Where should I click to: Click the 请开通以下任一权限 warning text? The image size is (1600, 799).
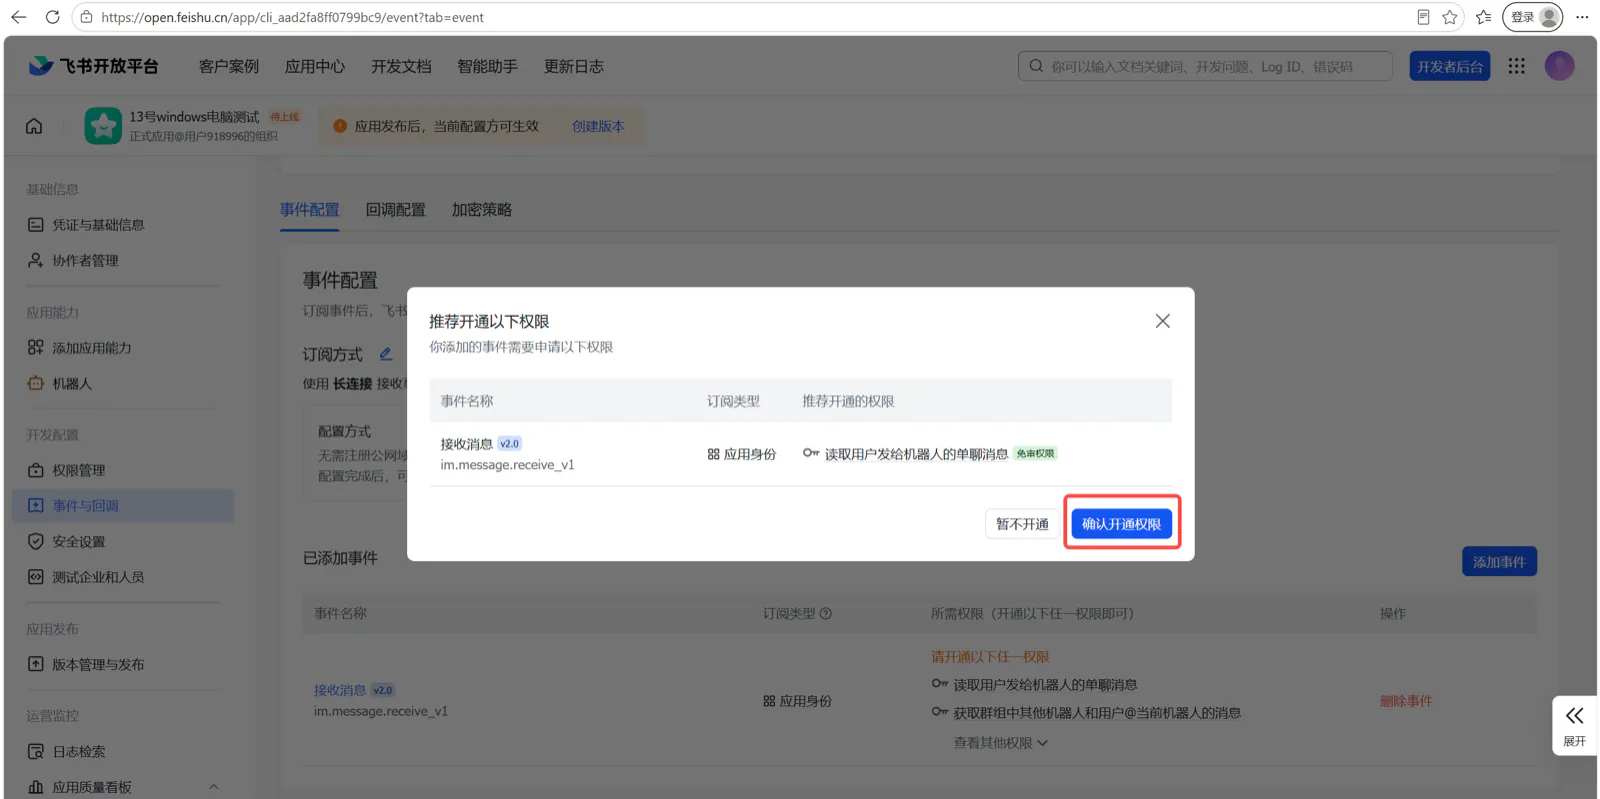tap(990, 657)
